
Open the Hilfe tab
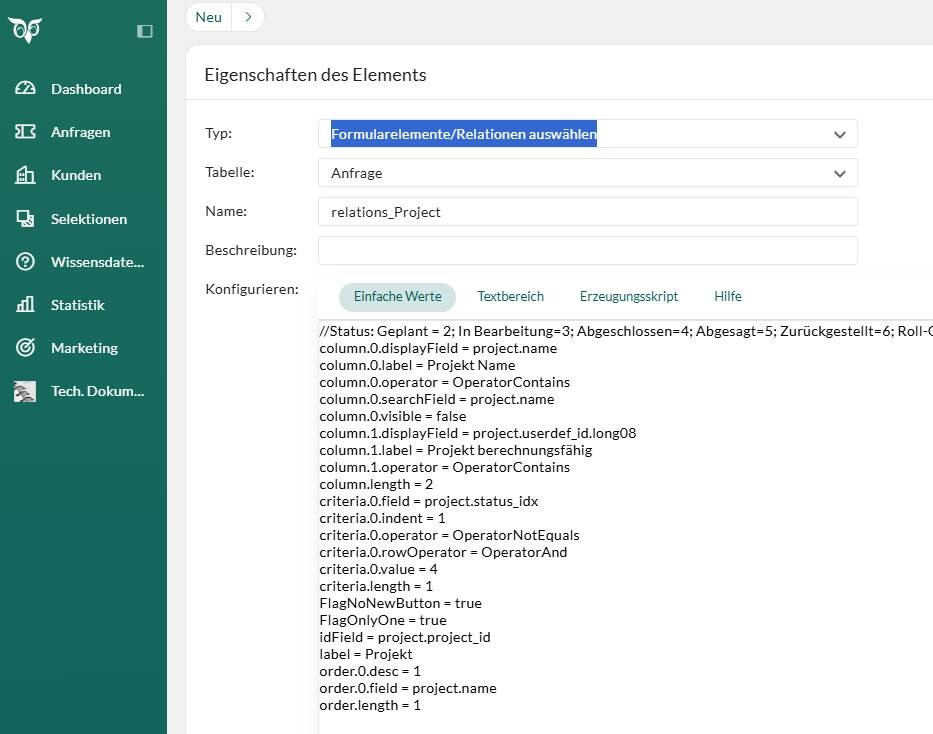[x=728, y=296]
